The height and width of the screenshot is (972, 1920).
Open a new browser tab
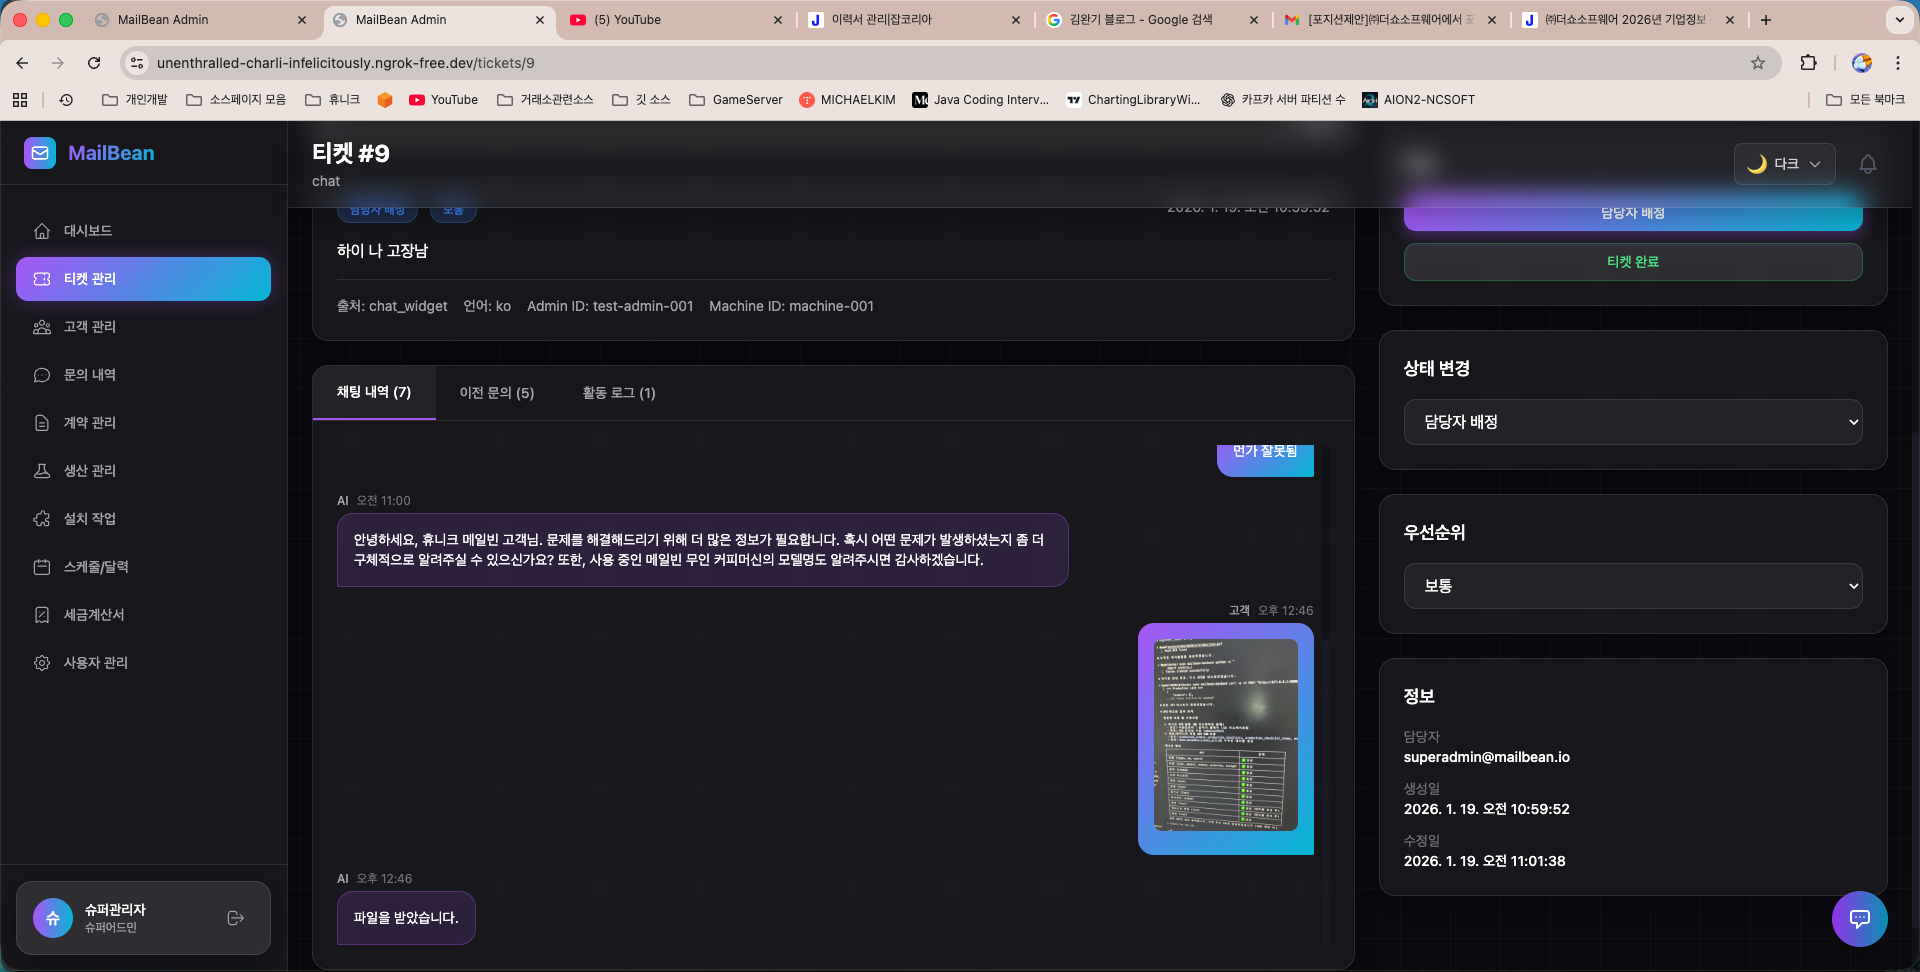click(1766, 20)
